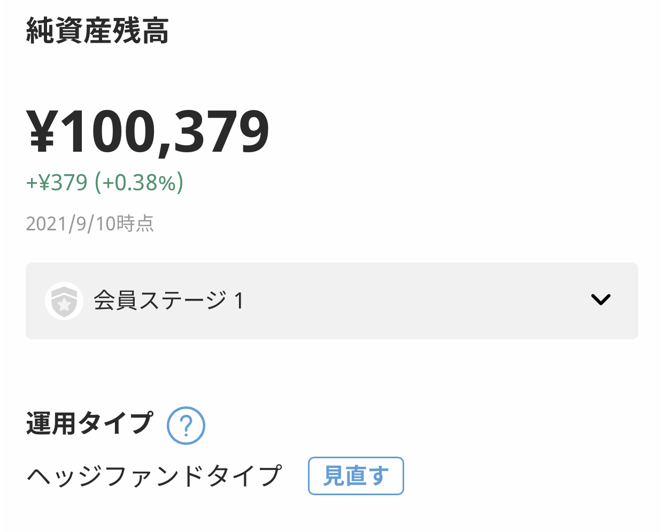Click the 会員ステージ text label
The image size is (667, 532).
[158, 301]
